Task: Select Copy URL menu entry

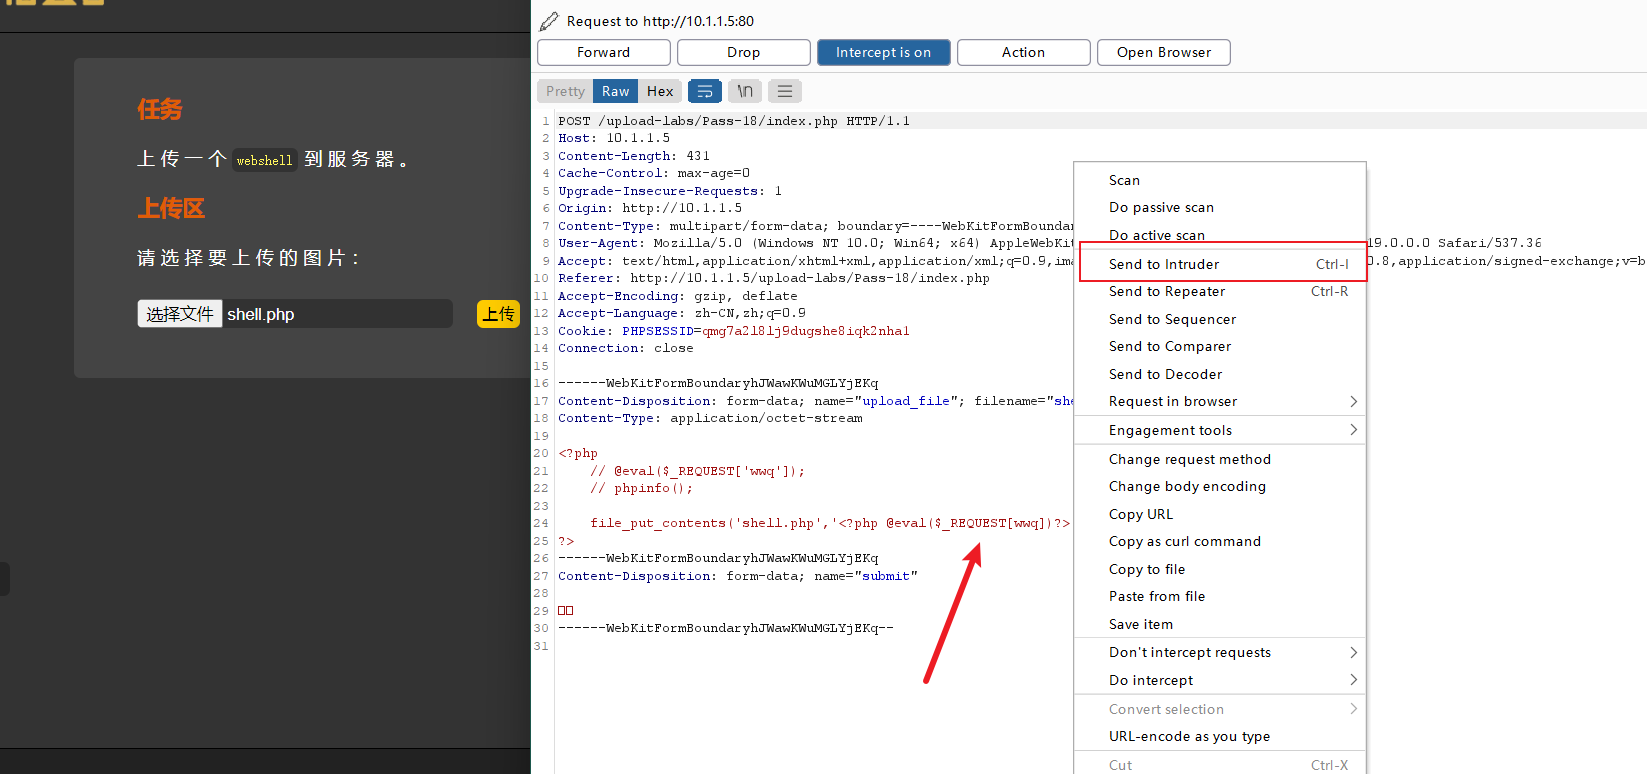Action: click(1220, 514)
